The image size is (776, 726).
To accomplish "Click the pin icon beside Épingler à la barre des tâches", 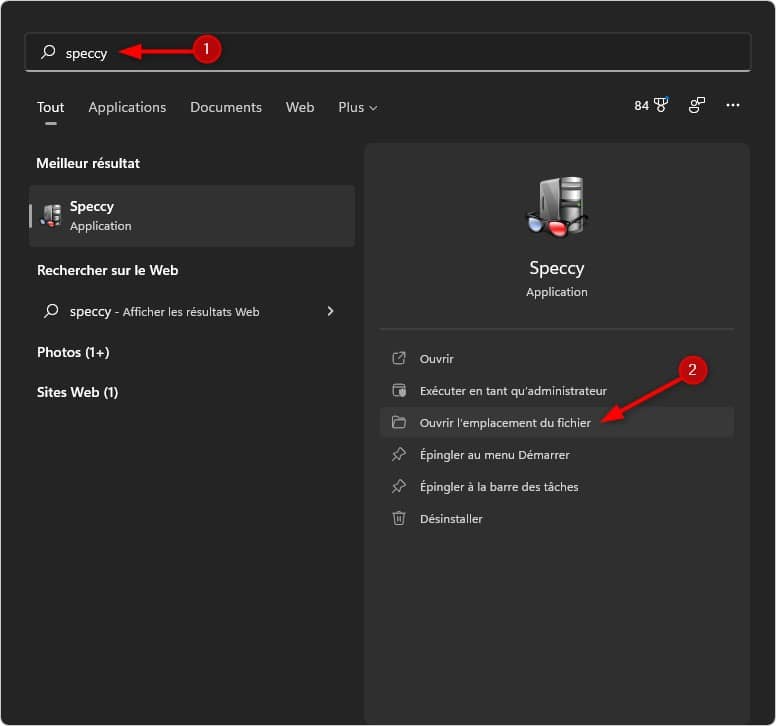I will click(399, 486).
